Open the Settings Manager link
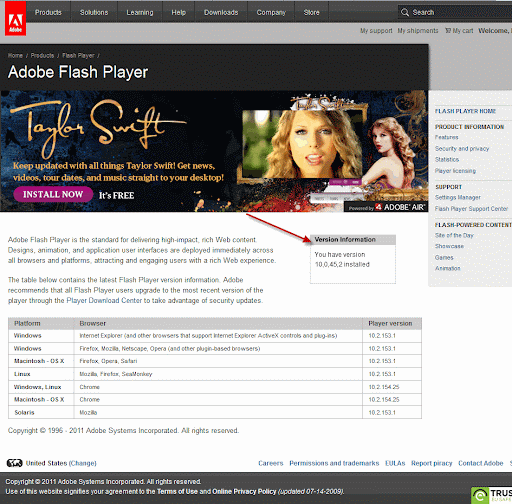 point(458,198)
